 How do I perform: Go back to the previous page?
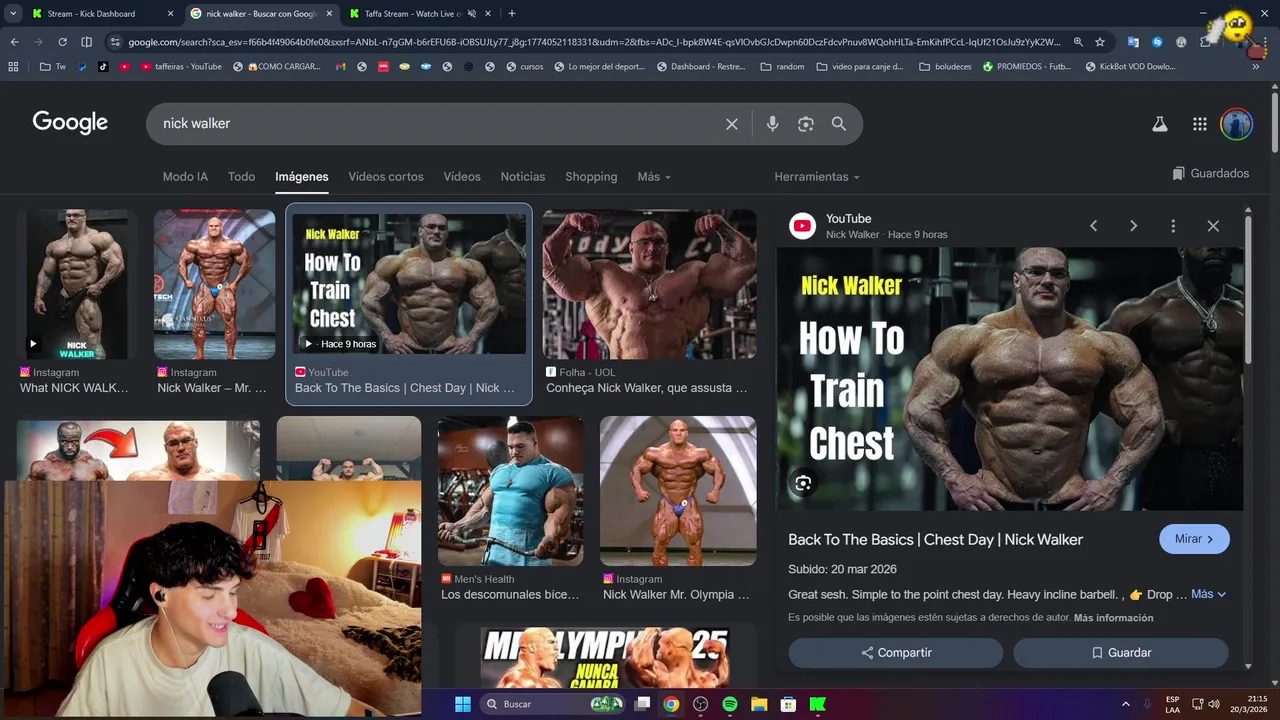(15, 42)
